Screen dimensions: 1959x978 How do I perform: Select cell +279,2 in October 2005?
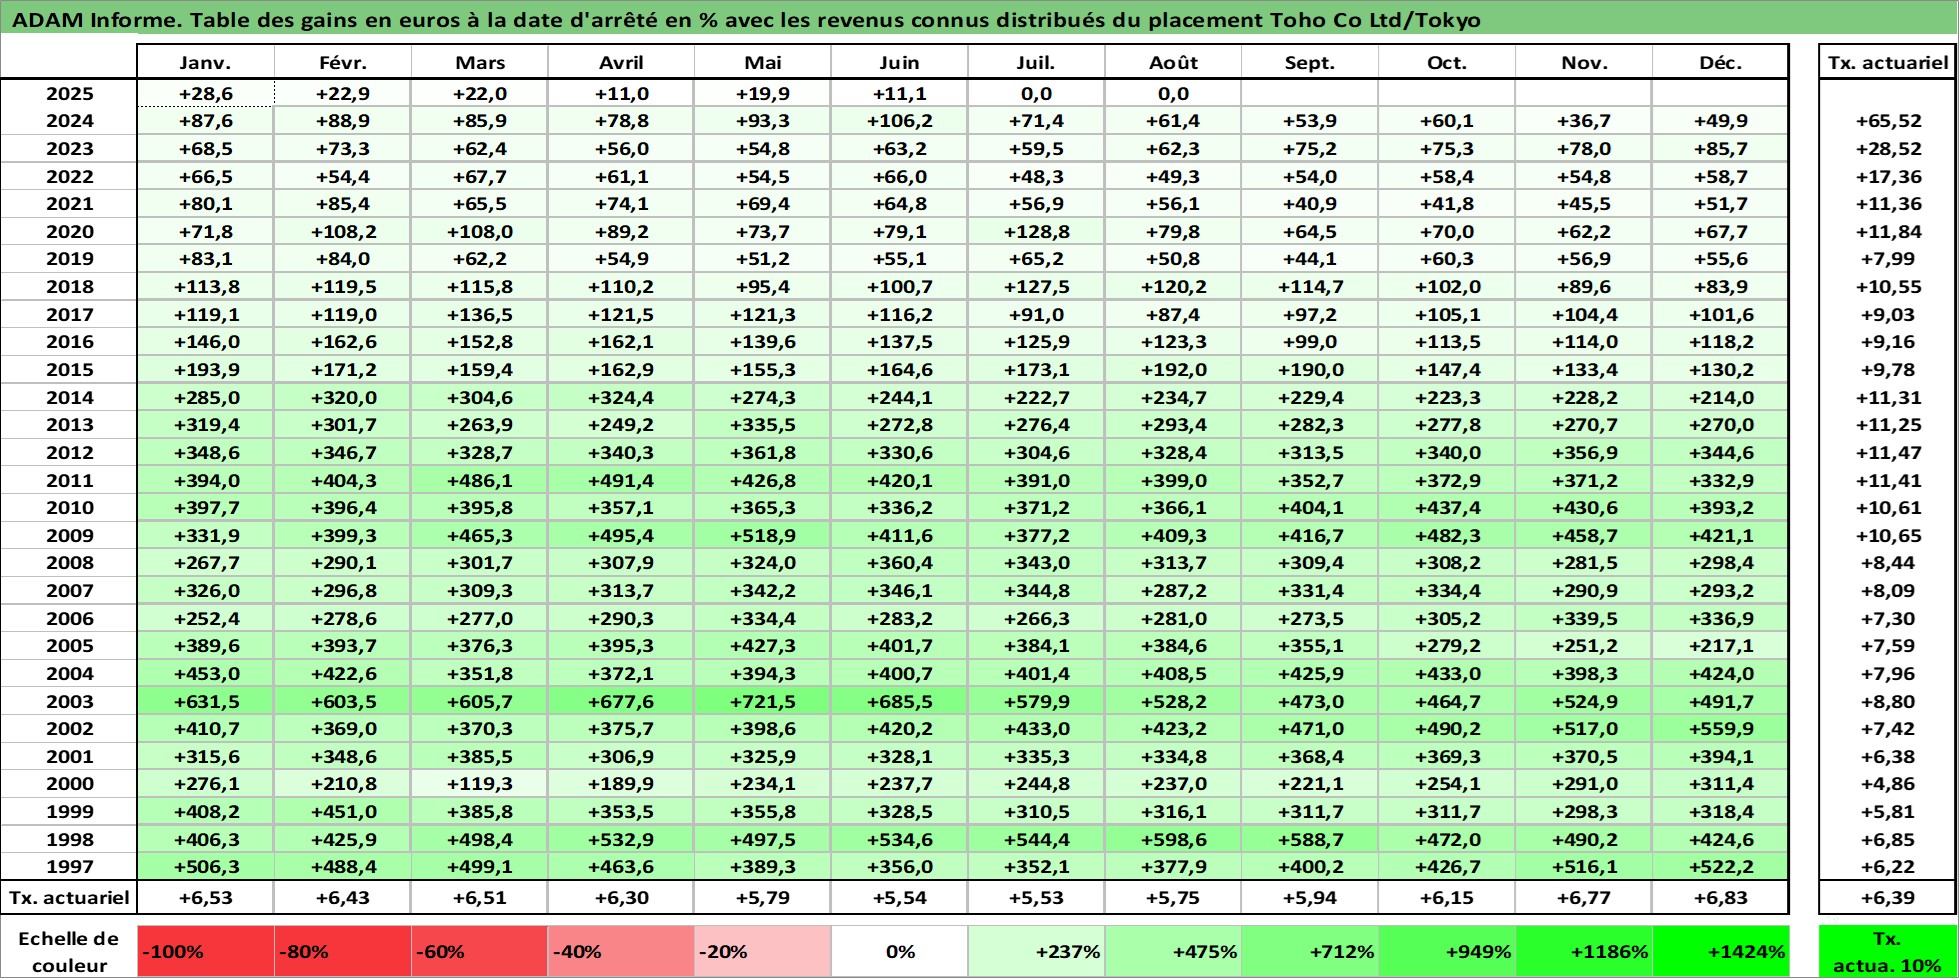click(1447, 646)
